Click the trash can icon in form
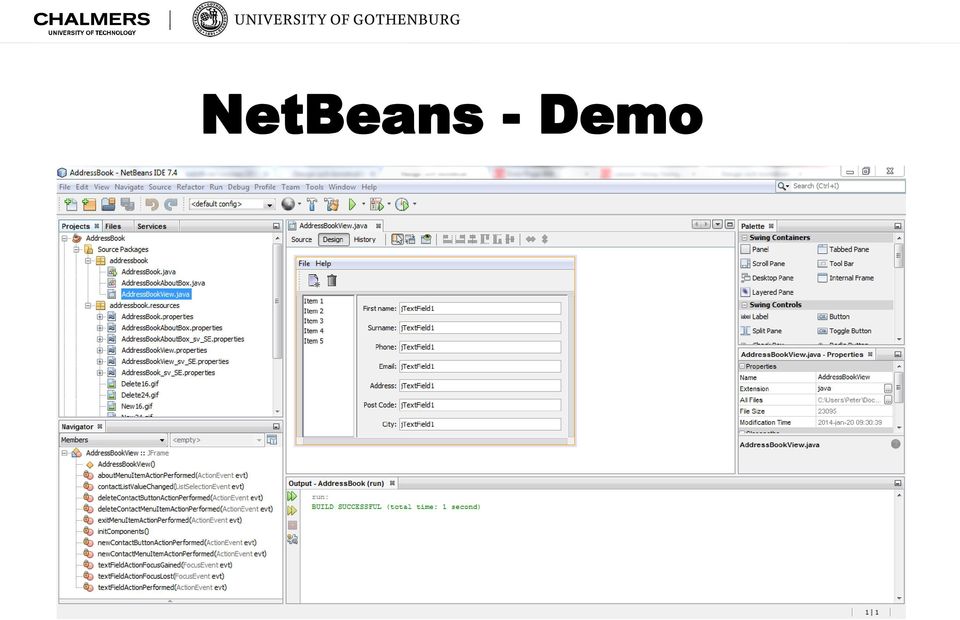This screenshot has height=620, width=960. coord(332,281)
